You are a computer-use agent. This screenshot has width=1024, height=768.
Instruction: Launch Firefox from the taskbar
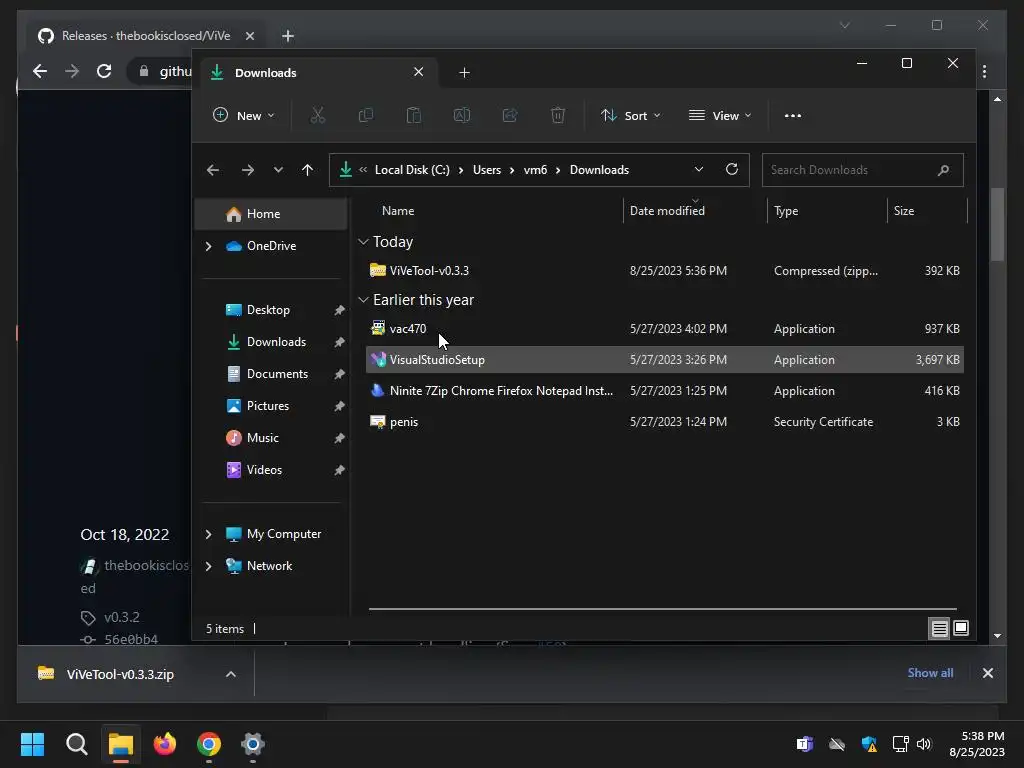coord(165,744)
